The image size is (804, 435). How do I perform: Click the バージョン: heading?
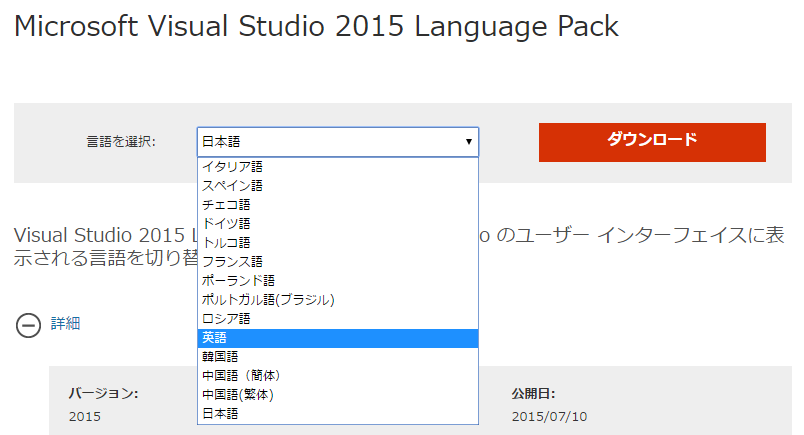click(103, 393)
